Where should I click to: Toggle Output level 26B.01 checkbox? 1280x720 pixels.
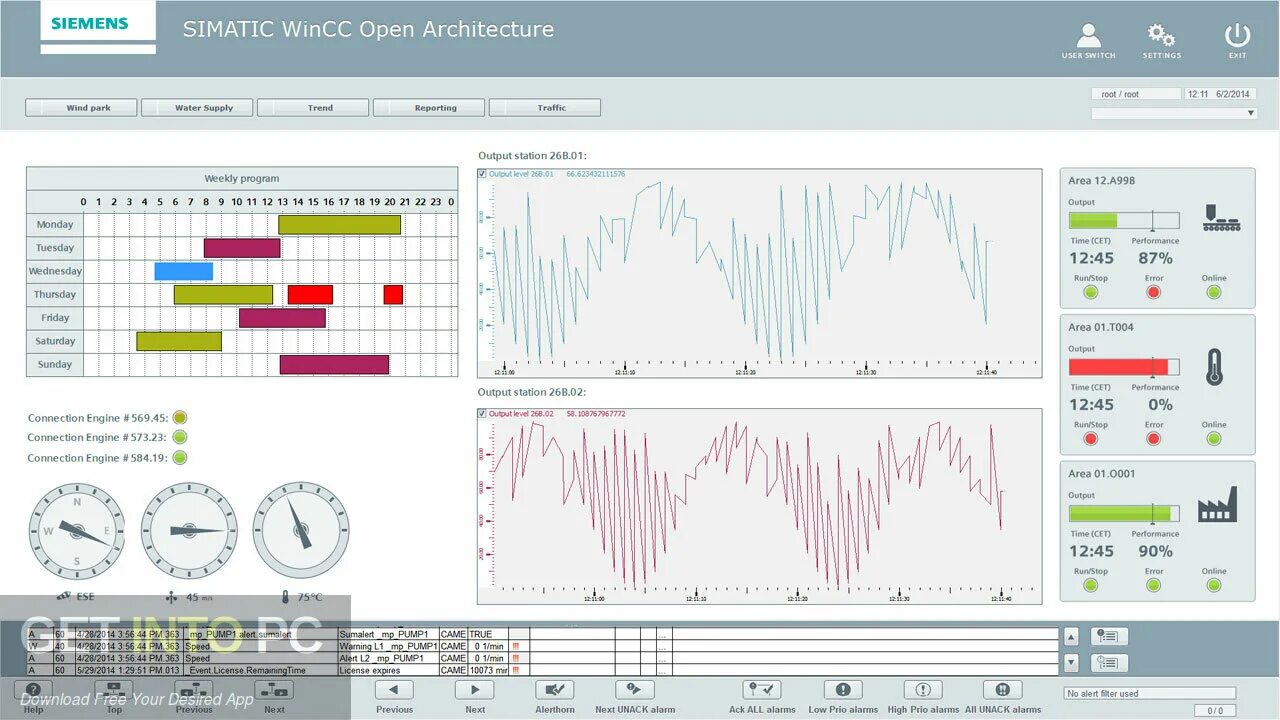tap(483, 174)
